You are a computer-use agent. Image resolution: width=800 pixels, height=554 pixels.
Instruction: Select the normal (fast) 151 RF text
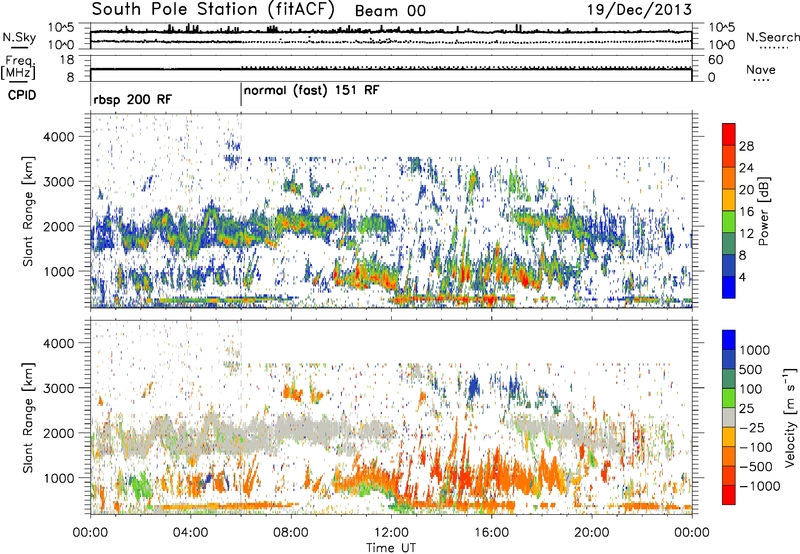(312, 91)
